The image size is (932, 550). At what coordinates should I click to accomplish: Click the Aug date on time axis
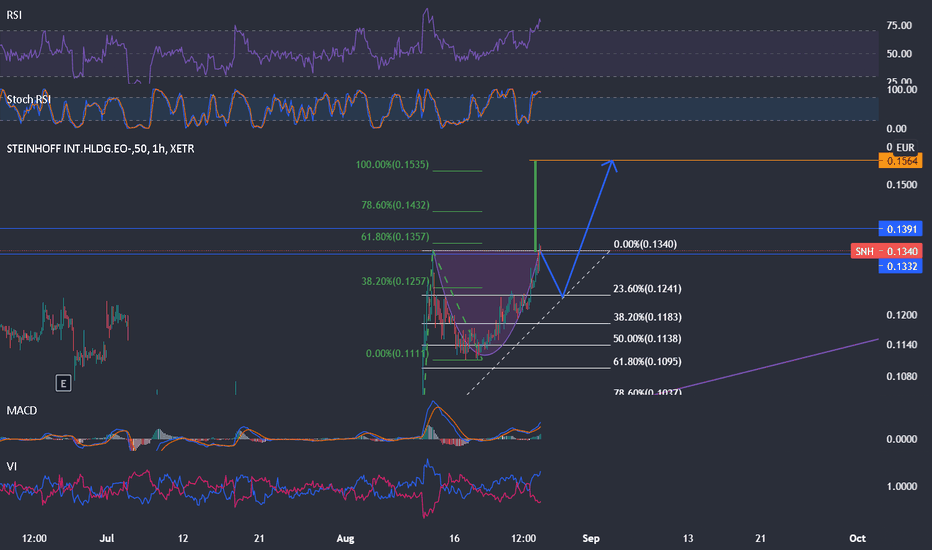tap(345, 538)
